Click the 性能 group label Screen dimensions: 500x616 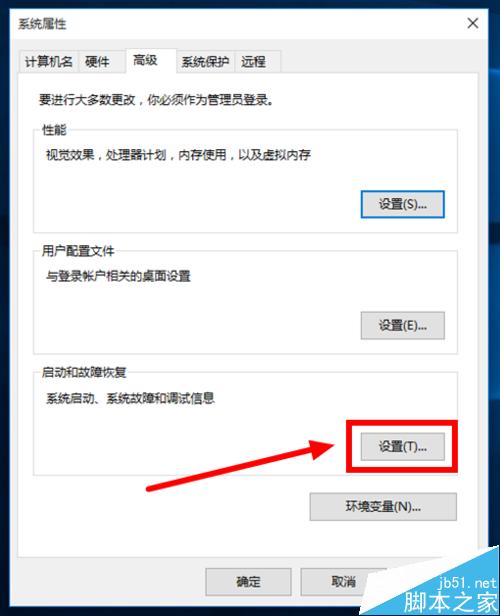[x=54, y=129]
